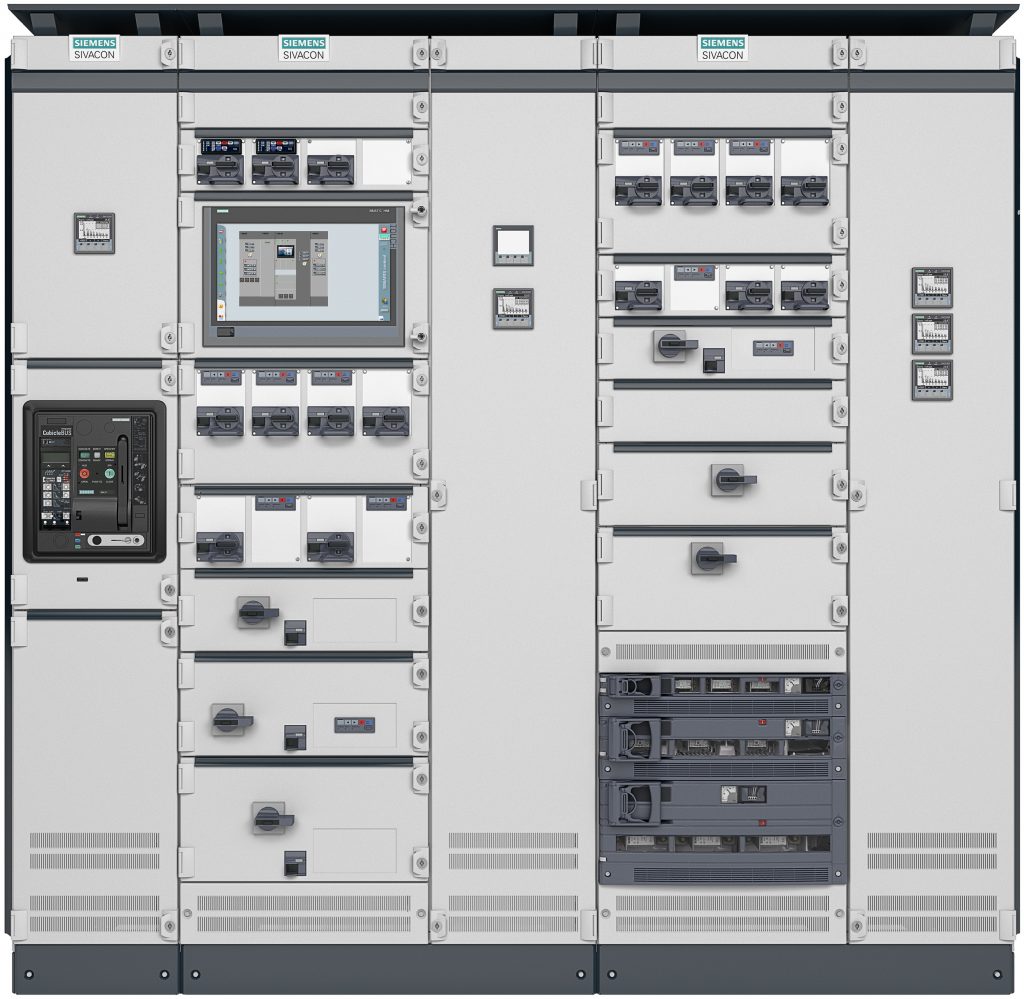The height and width of the screenshot is (999, 1024).
Task: Click the middle power meter on the far-right cabinet
Action: click(931, 334)
